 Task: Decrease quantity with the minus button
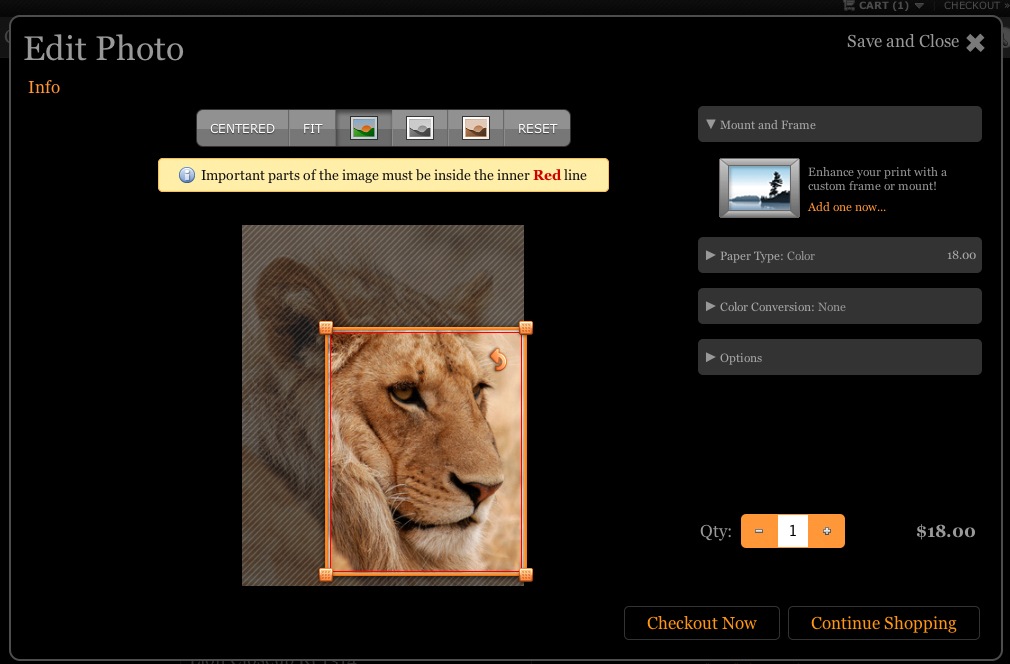tap(759, 531)
